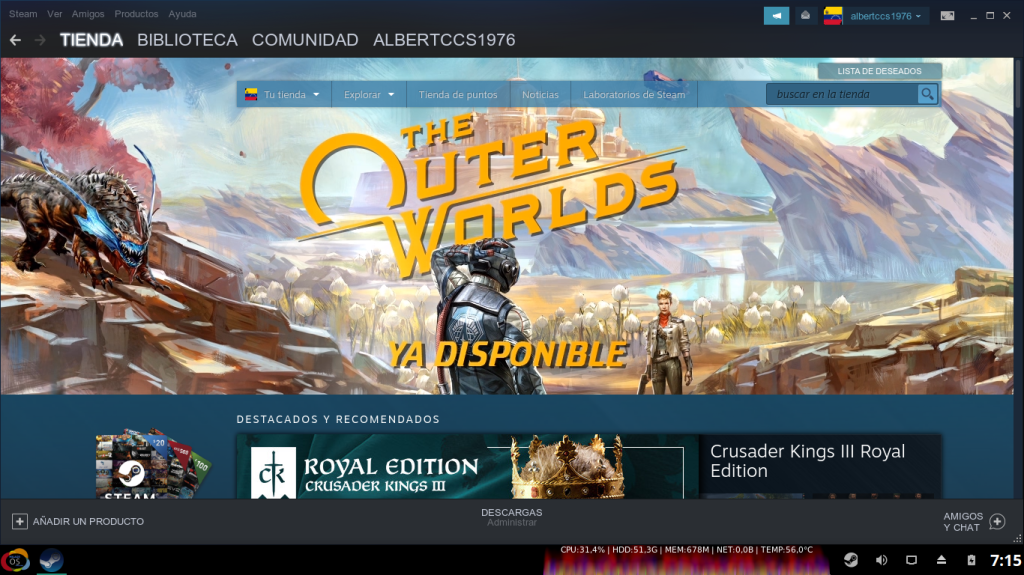
Task: Open the volume speaker tray icon
Action: 881,559
